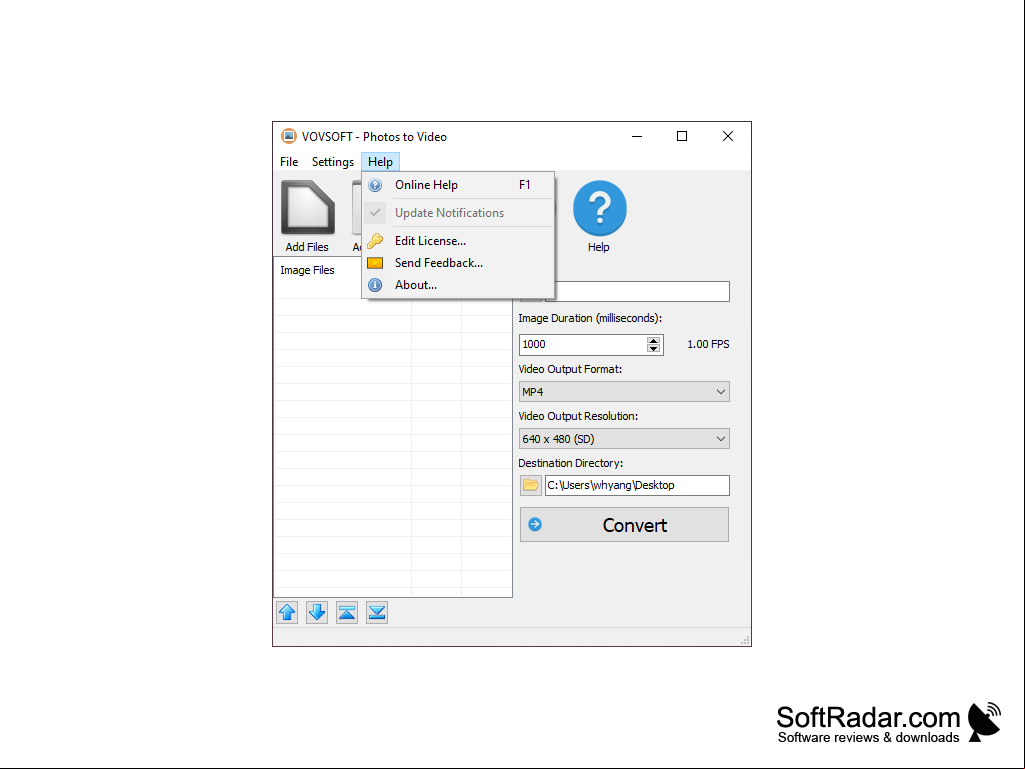Move selected image to top of list
This screenshot has height=769, width=1025.
point(347,613)
